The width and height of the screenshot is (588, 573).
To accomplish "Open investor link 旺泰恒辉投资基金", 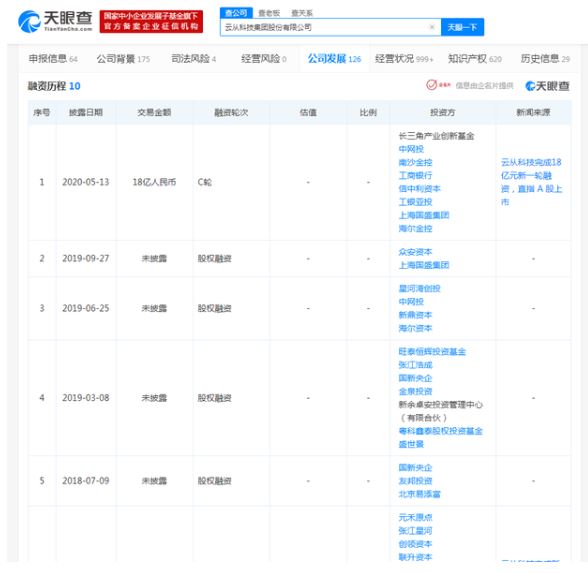I will [x=432, y=351].
